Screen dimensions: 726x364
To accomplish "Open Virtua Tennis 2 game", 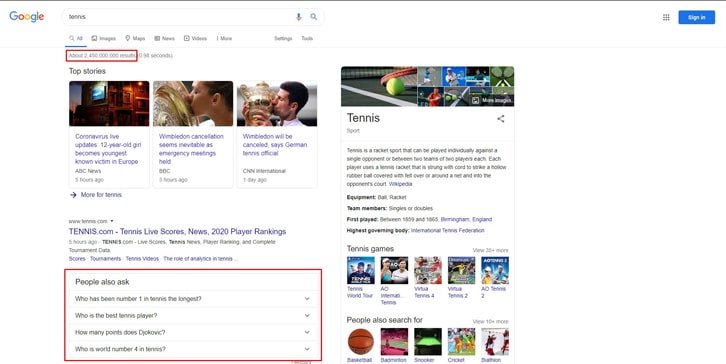I will tap(461, 277).
